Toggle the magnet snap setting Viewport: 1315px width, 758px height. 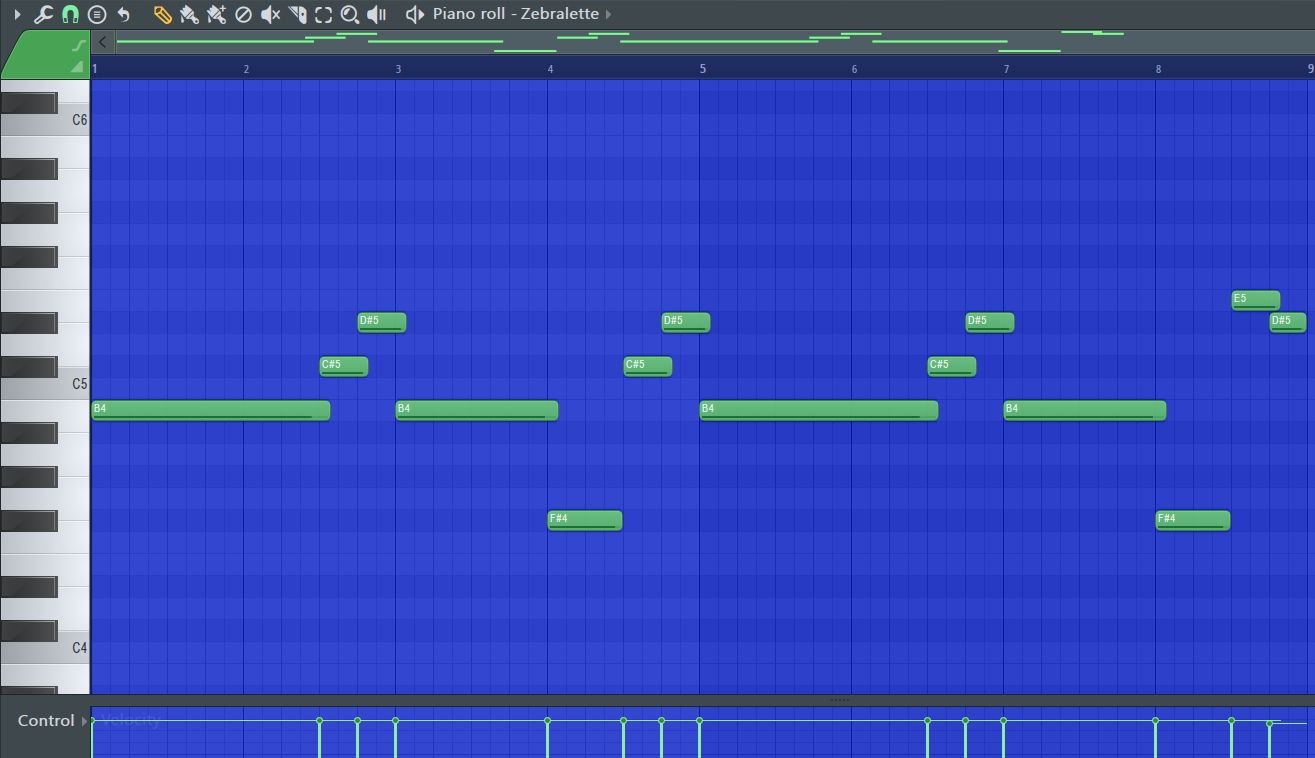70,14
